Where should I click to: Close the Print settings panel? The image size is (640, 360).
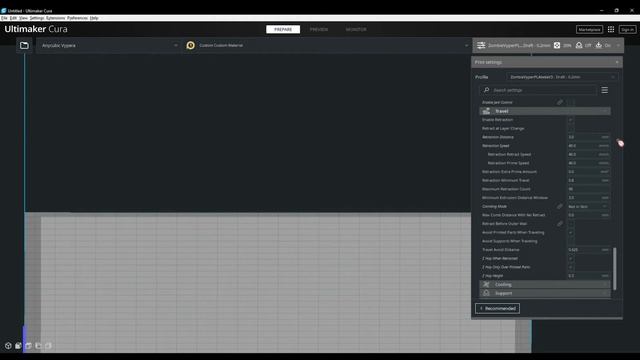point(617,62)
